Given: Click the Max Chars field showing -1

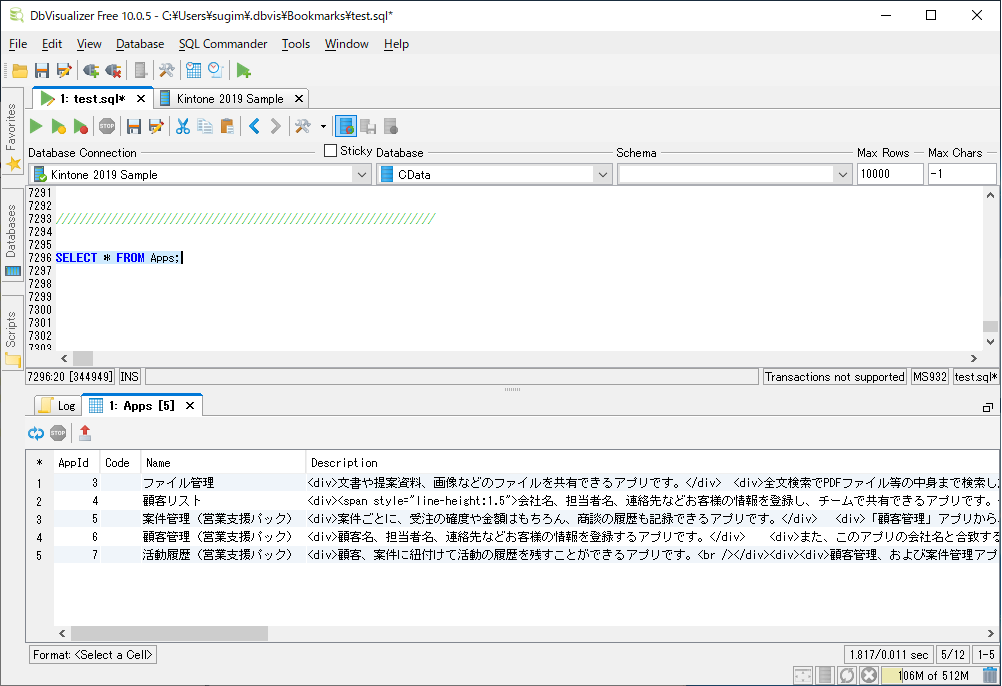Looking at the screenshot, I should click(x=962, y=174).
